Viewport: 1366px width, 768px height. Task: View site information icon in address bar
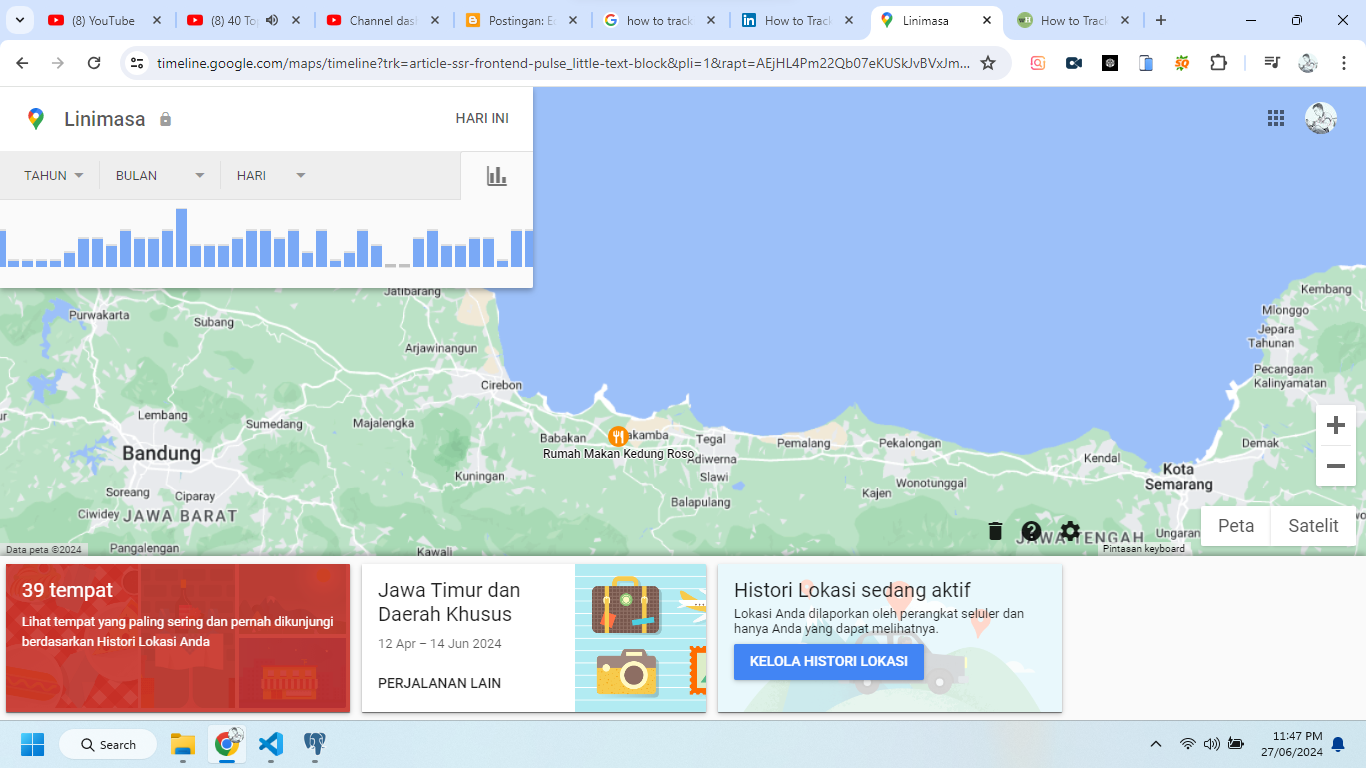click(x=138, y=63)
